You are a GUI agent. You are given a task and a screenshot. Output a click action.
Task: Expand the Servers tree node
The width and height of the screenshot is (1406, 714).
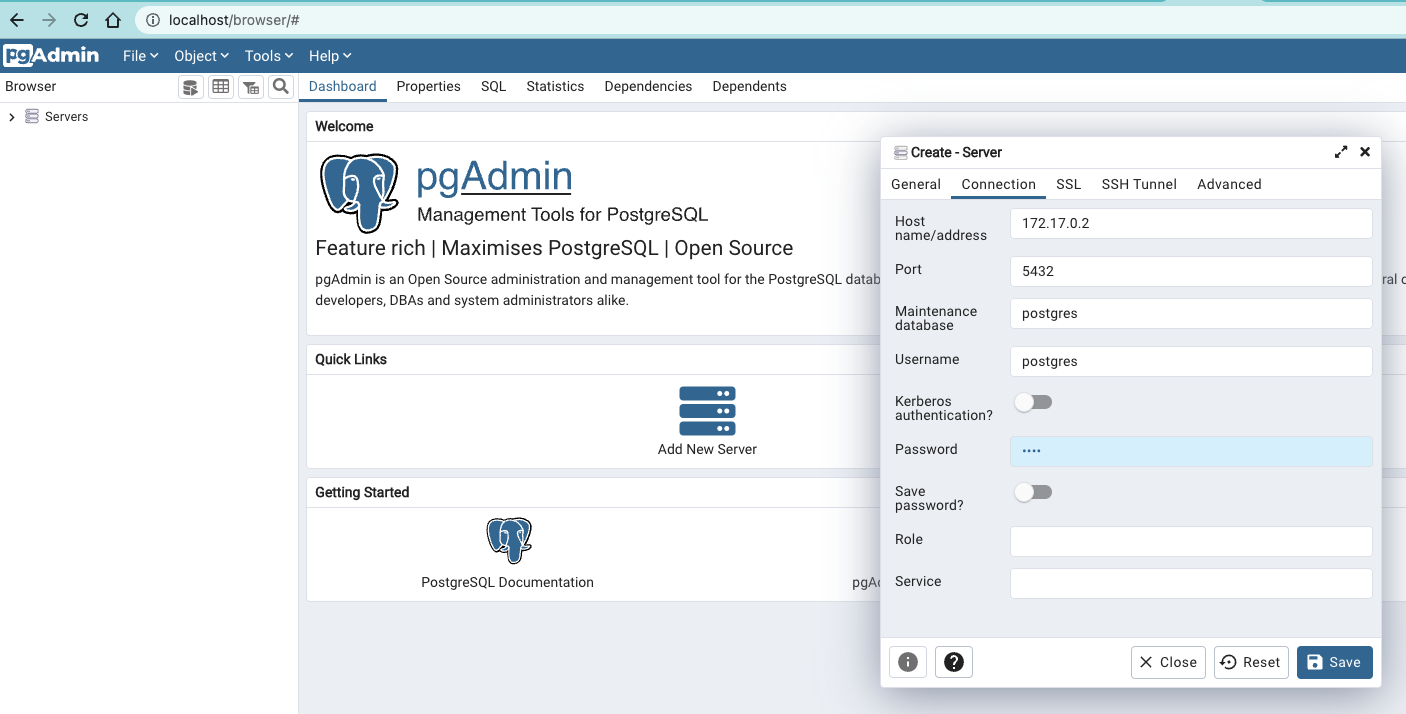[11, 117]
